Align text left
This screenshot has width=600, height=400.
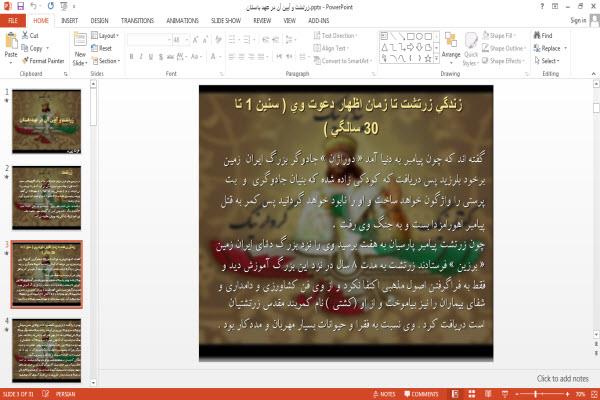232,57
